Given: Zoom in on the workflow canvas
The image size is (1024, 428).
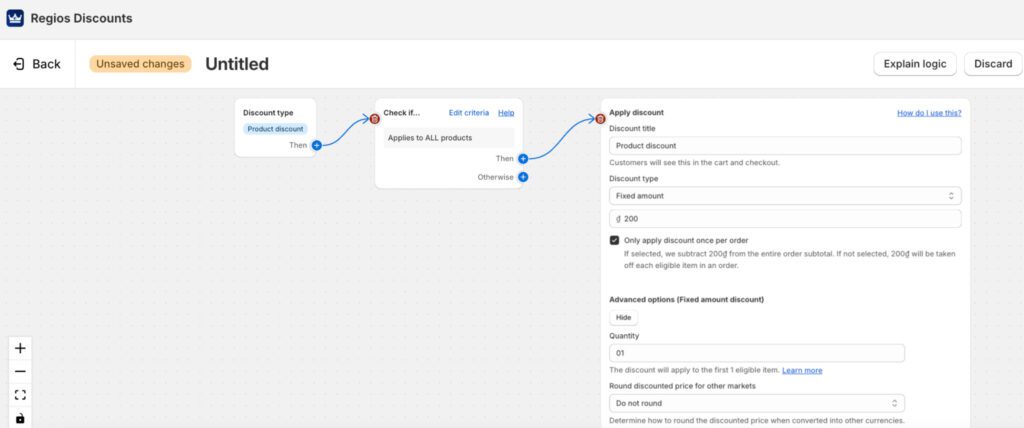Looking at the screenshot, I should coord(20,348).
